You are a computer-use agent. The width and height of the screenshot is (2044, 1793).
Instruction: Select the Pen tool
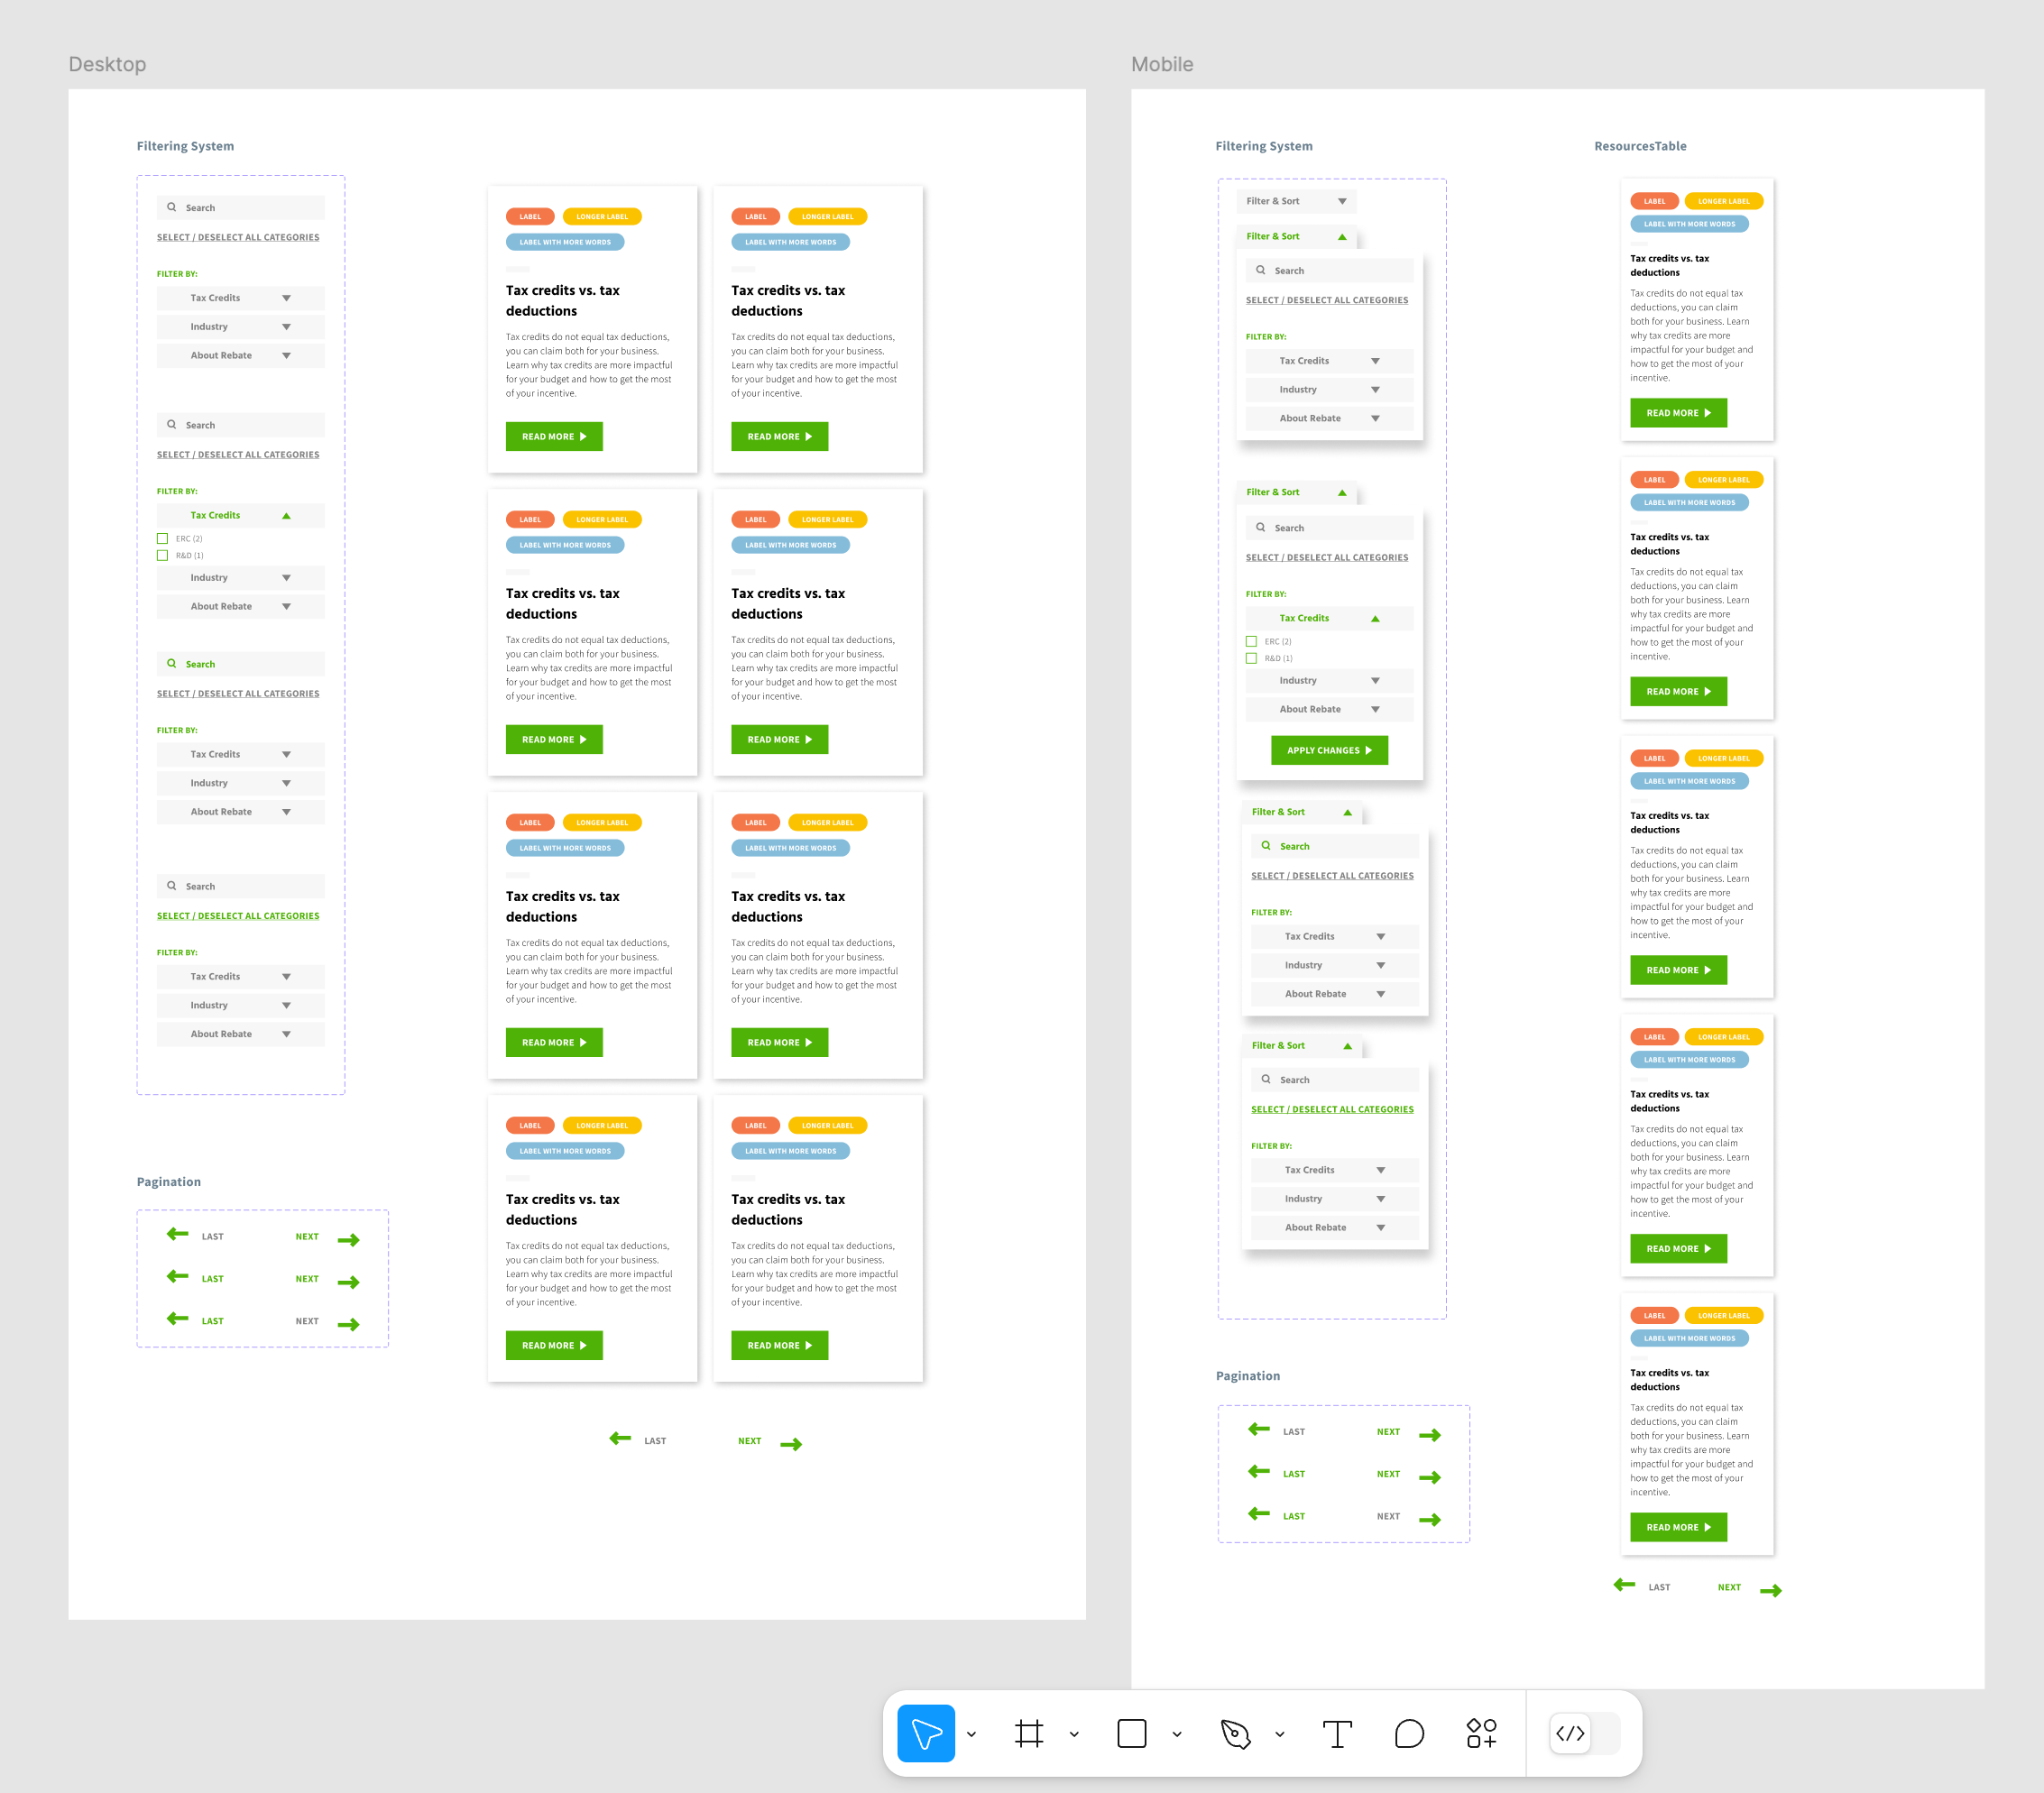[1235, 1733]
